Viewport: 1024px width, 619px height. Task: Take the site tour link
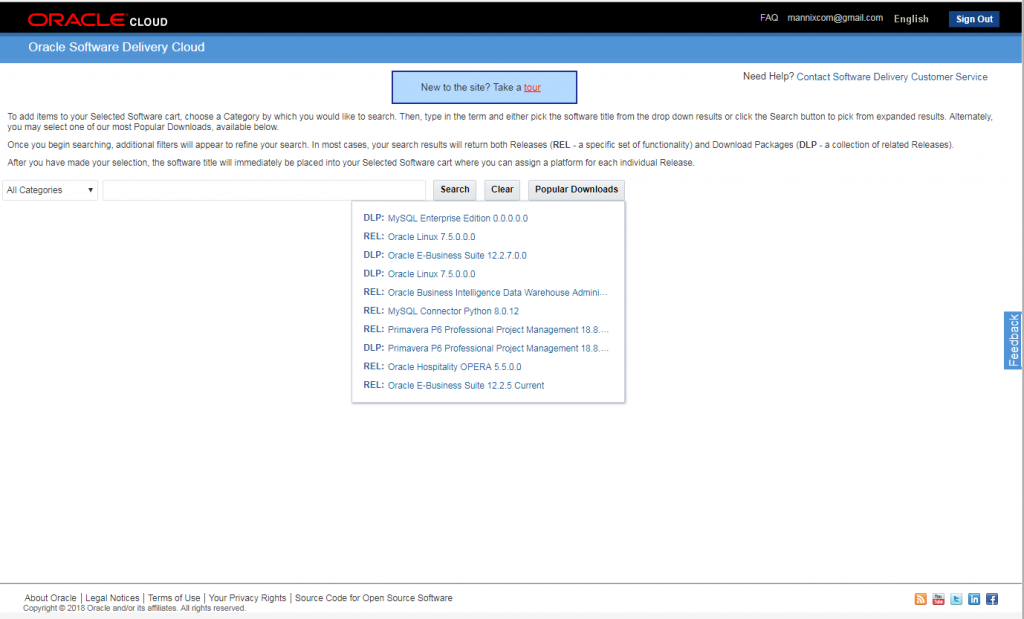tap(532, 87)
